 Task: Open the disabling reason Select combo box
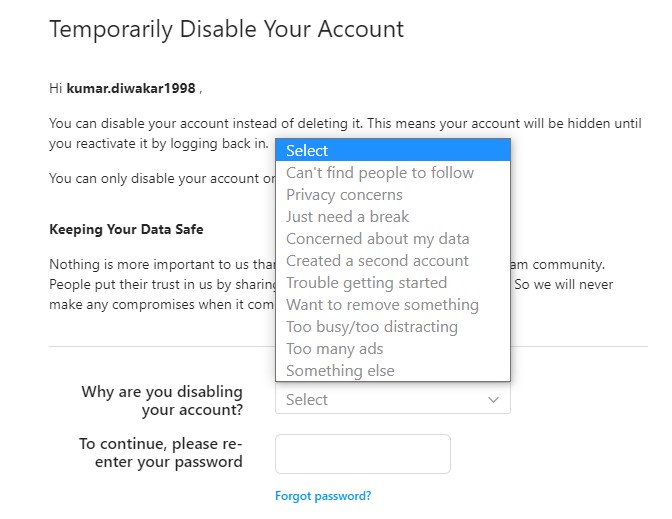[380, 400]
